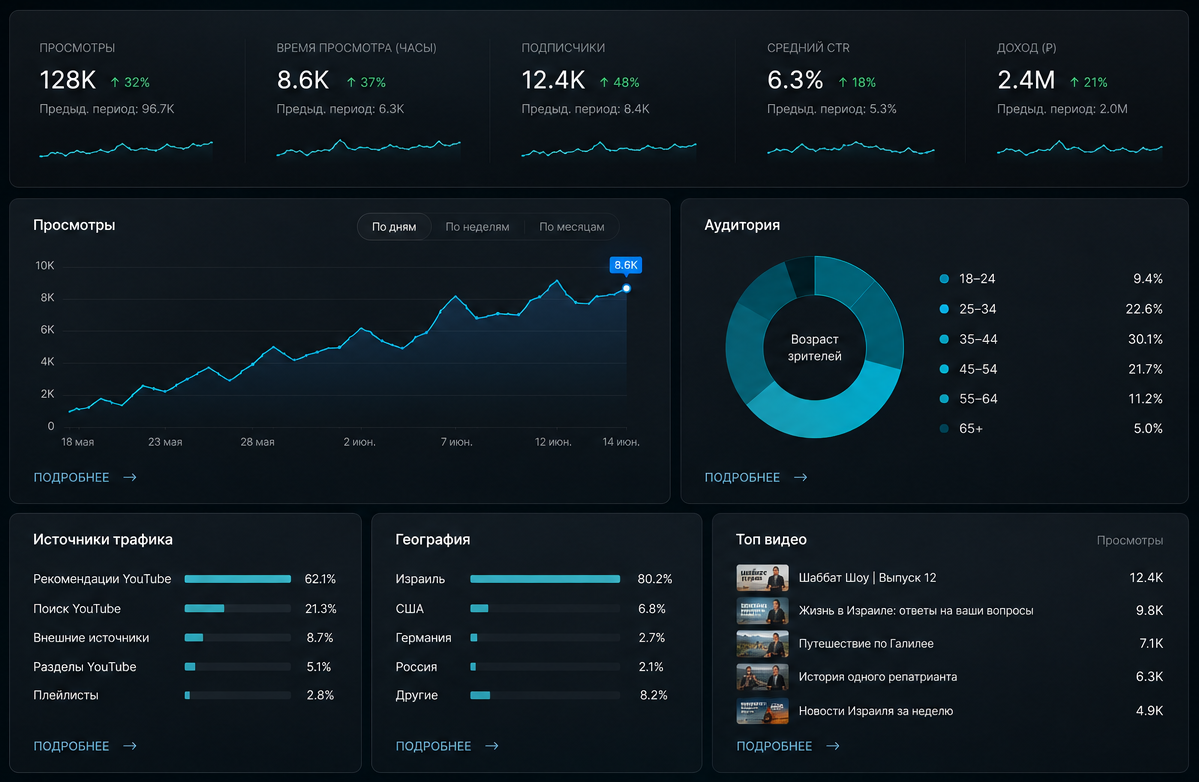Viewport: 1199px width, 782px height.
Task: Click the 'Рекомендации YouTube' traffic bar
Action: pyautogui.click(x=238, y=579)
